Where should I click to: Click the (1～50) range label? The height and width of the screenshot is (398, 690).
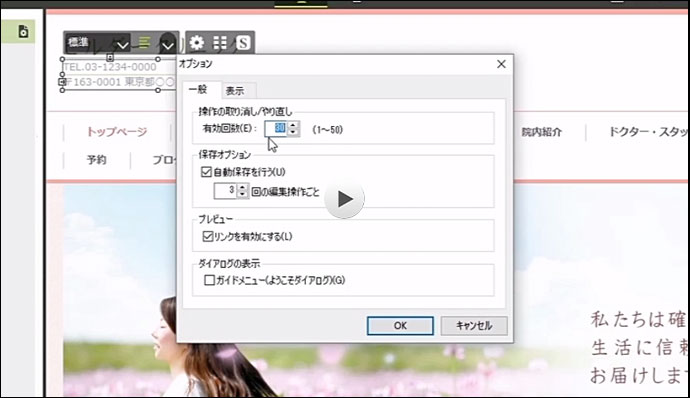point(327,130)
